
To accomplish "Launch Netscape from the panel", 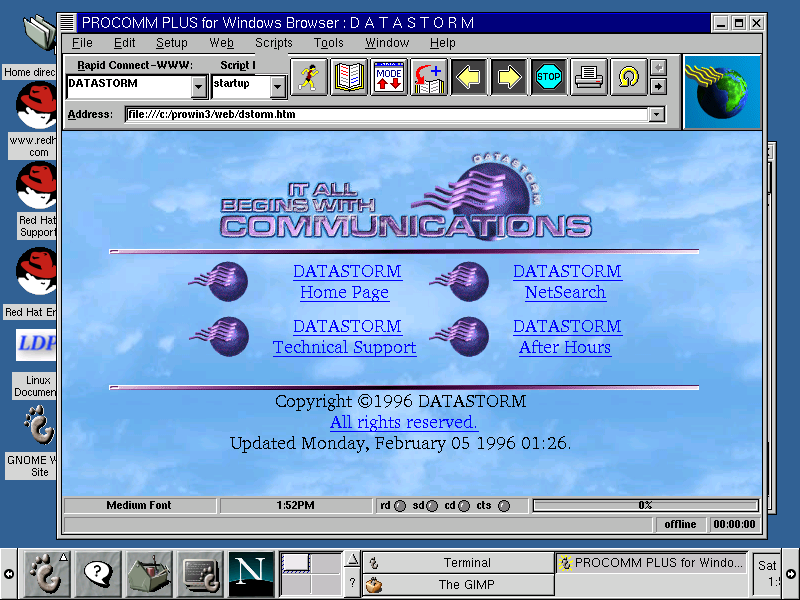I will (251, 574).
